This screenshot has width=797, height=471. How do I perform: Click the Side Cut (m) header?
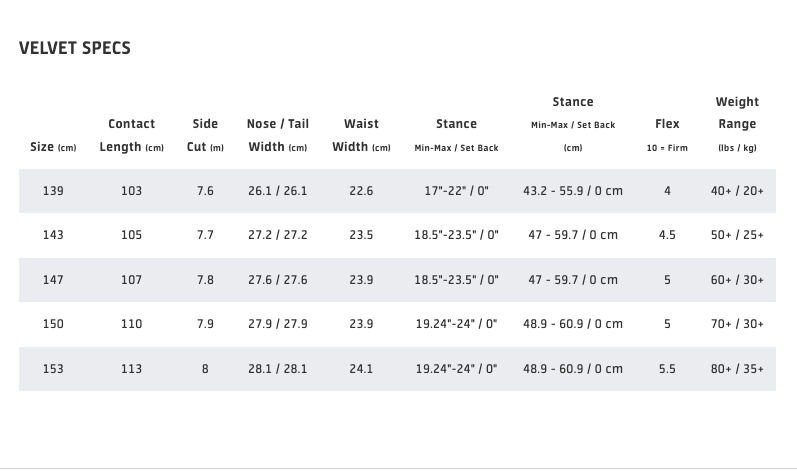click(205, 135)
